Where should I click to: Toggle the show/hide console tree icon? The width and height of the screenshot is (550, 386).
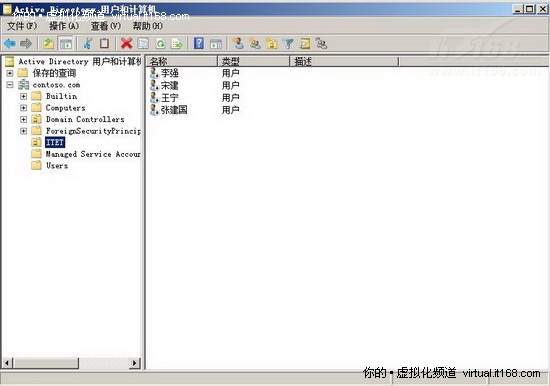(x=66, y=44)
